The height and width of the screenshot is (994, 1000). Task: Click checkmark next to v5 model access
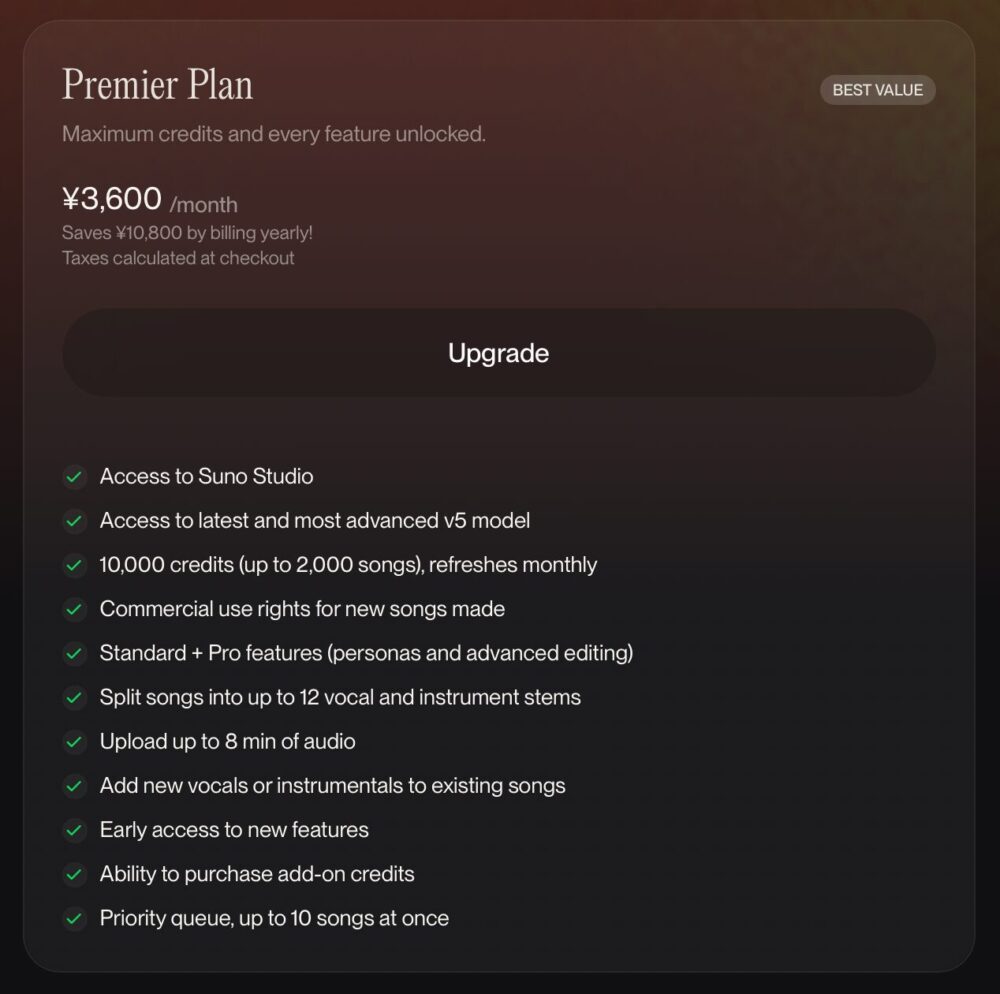(x=74, y=521)
